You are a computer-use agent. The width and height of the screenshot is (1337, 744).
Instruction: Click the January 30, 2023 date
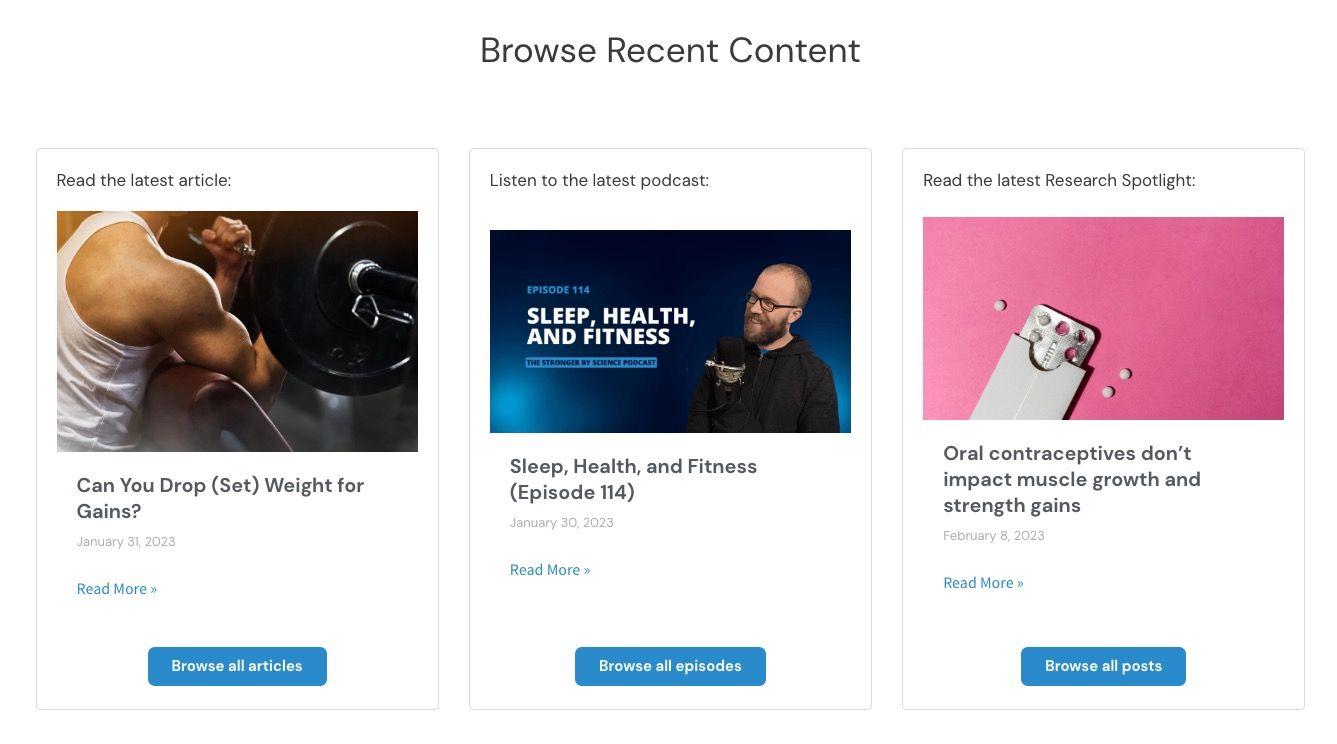click(x=561, y=523)
